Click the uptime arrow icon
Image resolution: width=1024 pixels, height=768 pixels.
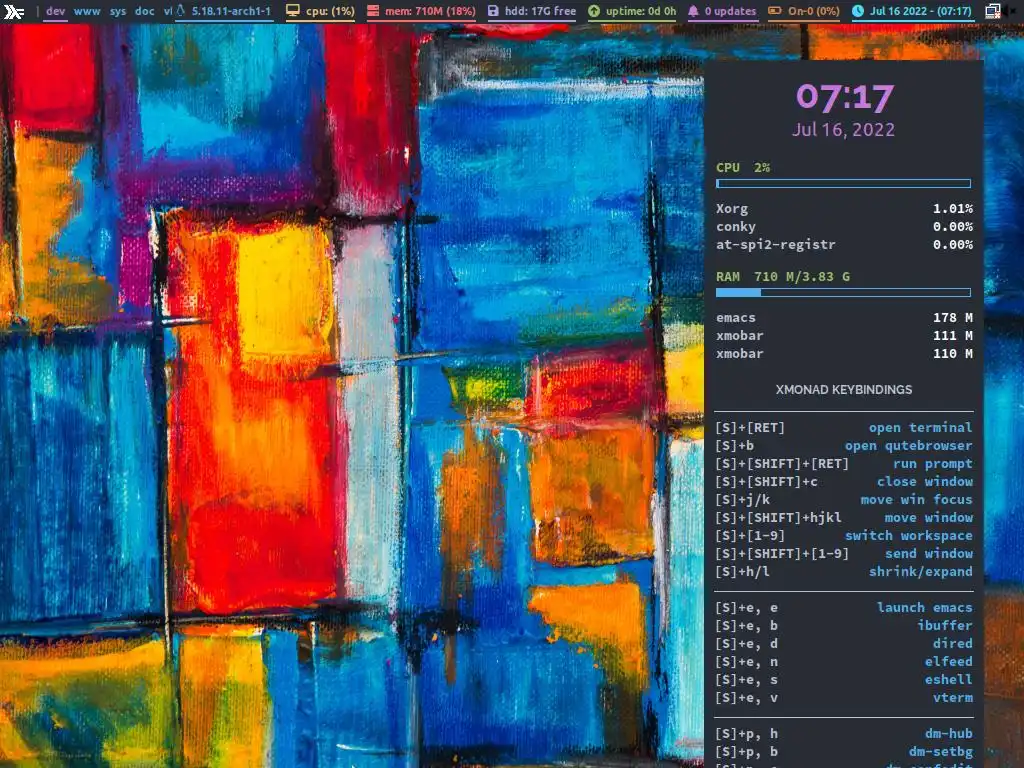point(594,11)
